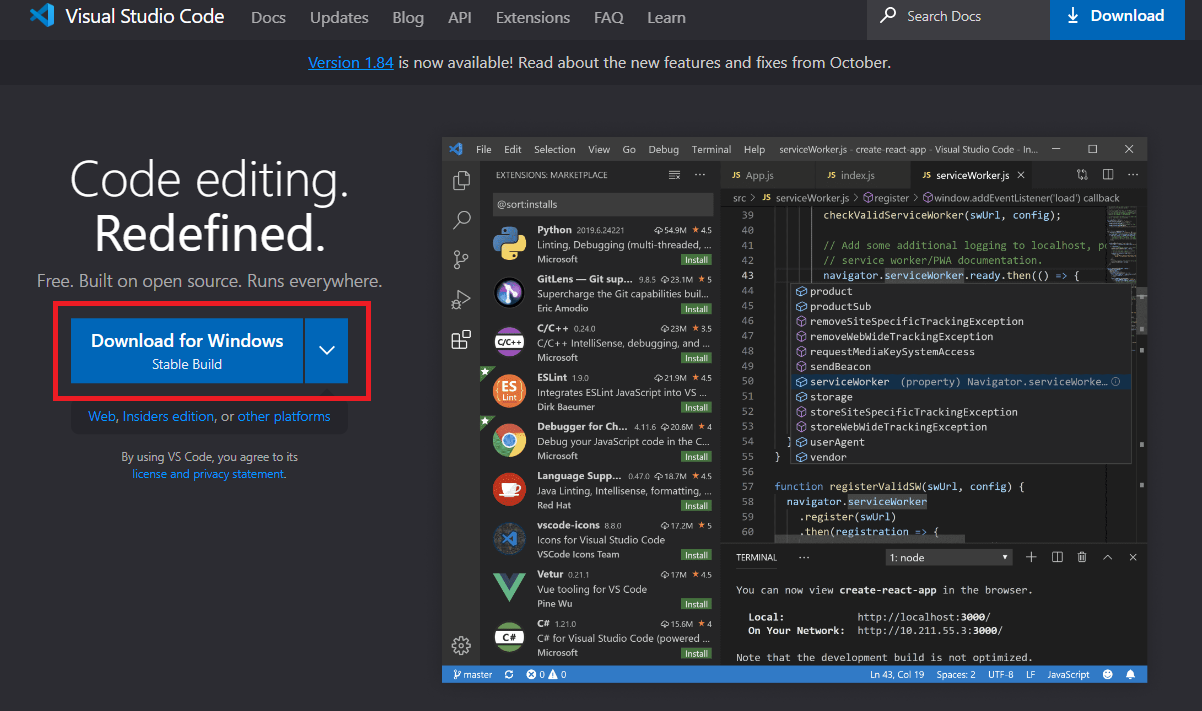
Task: Click the Debugger for Chrome icon
Action: (510, 440)
